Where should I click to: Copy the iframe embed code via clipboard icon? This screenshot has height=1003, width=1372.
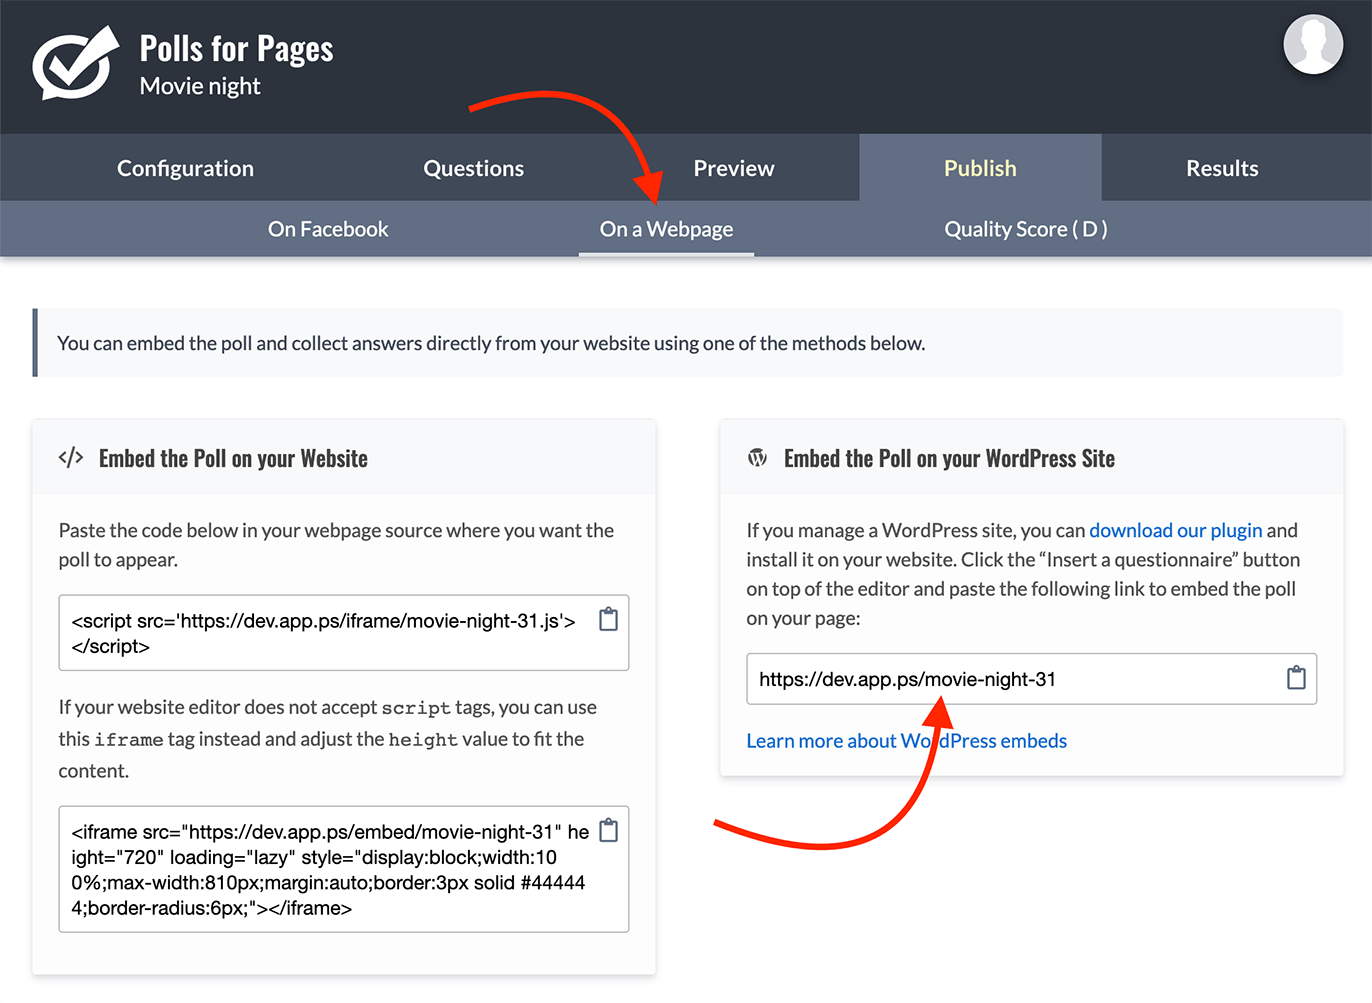click(x=608, y=831)
